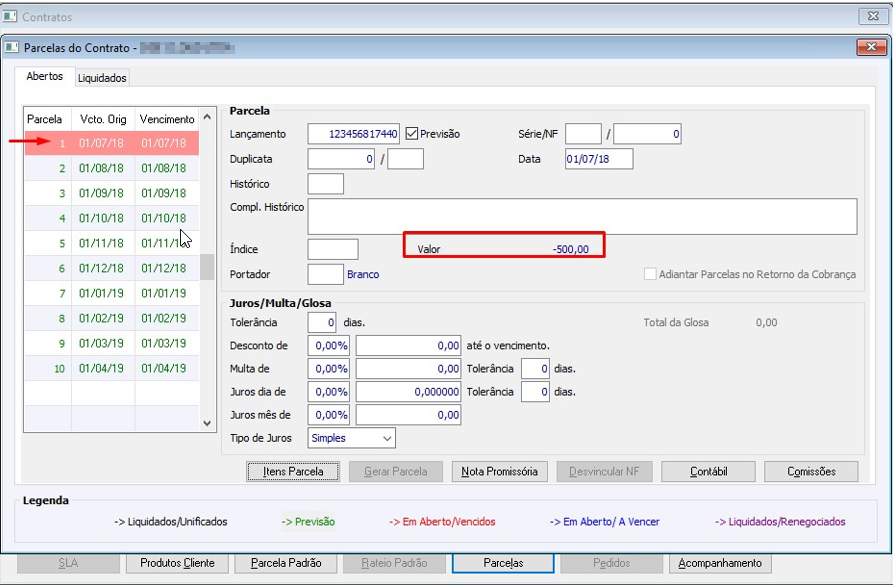Click the Parcelas do Contrato window icon

coord(12,47)
